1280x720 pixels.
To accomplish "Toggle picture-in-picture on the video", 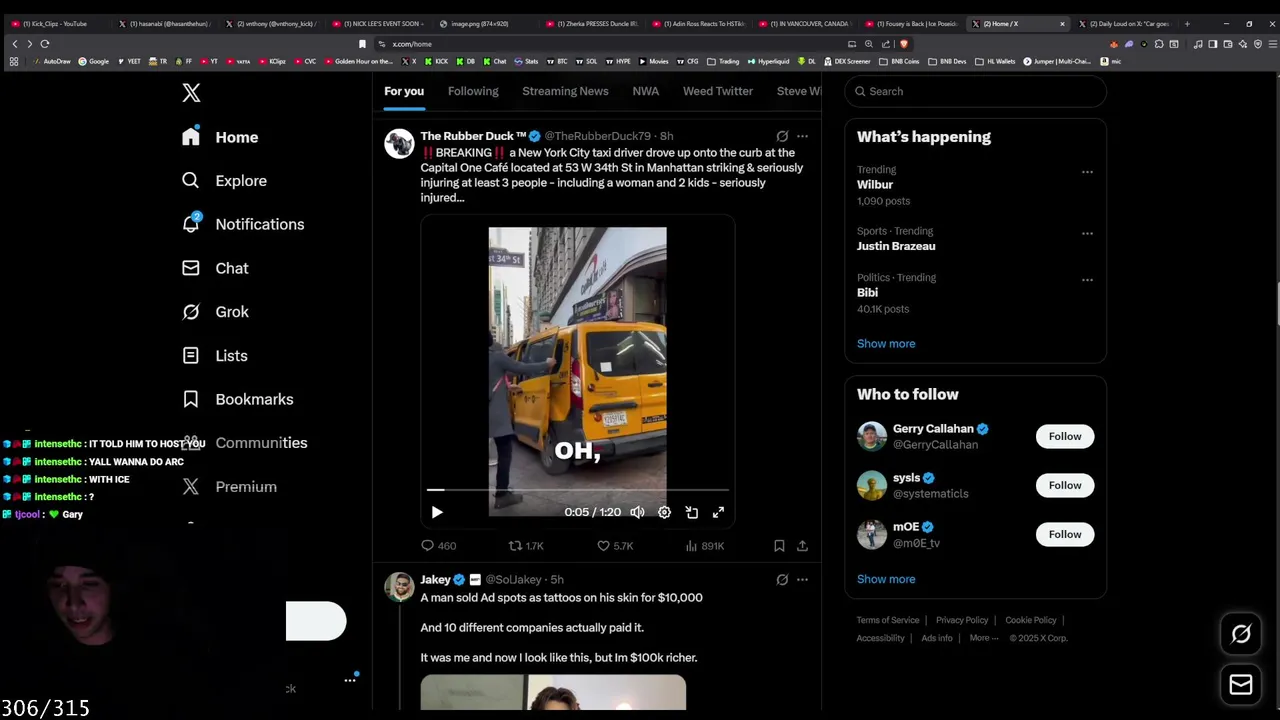I will point(691,512).
